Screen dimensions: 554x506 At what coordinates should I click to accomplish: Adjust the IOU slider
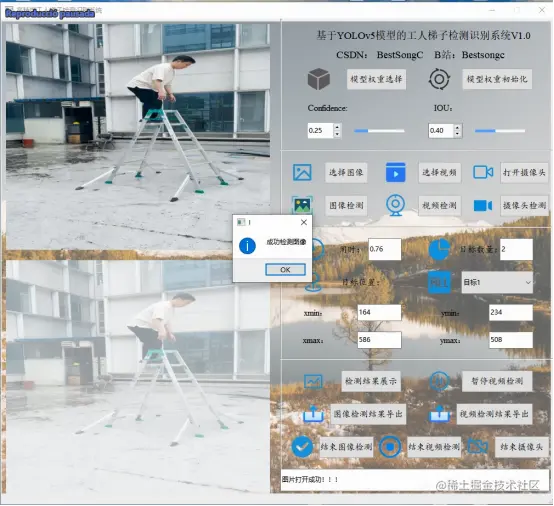(x=500, y=131)
